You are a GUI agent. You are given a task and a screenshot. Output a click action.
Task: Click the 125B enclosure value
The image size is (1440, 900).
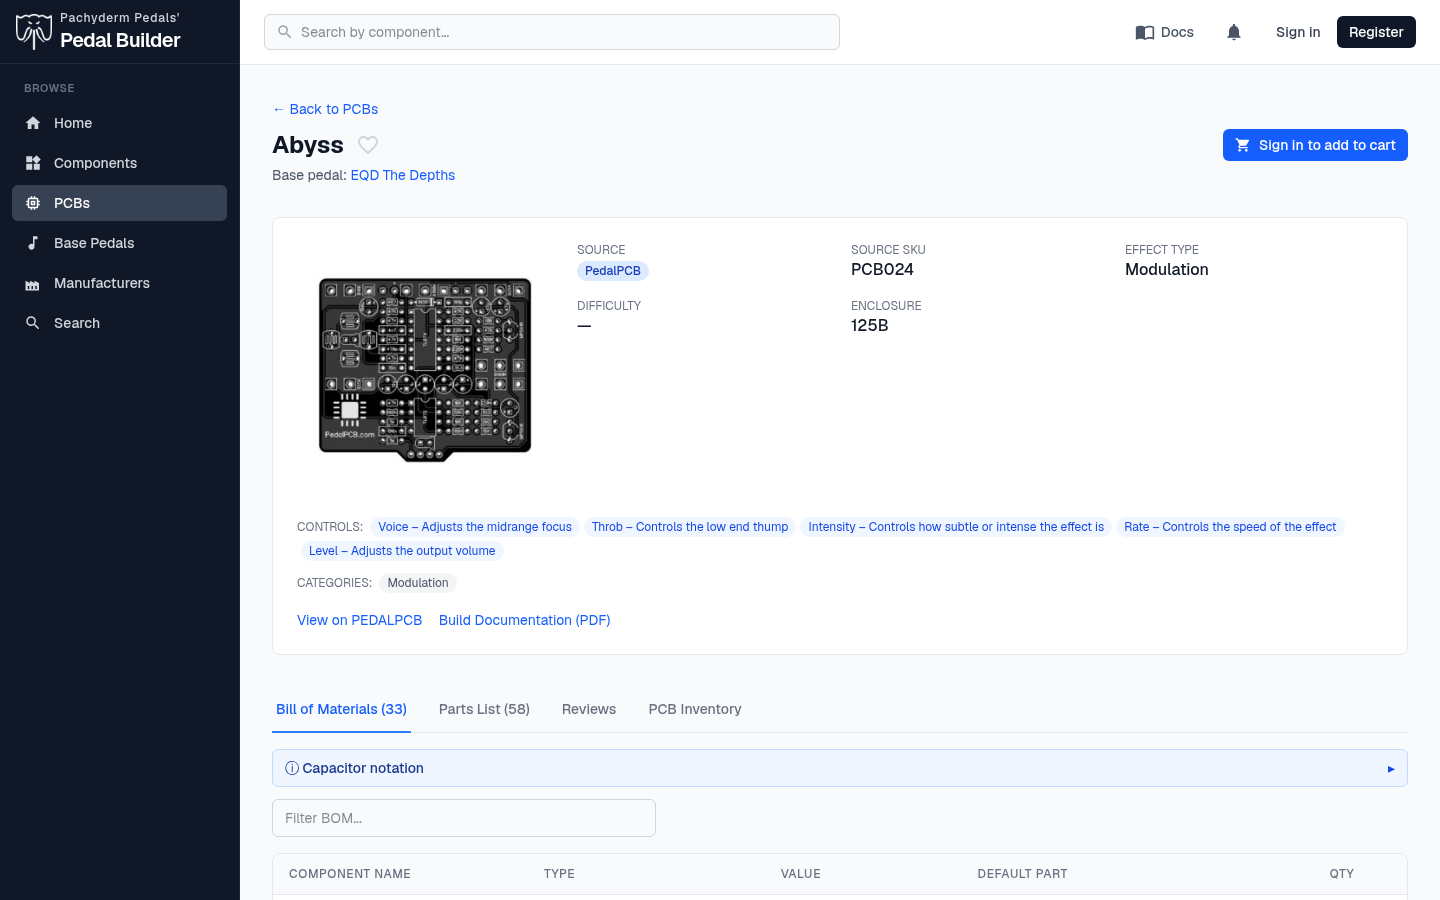[870, 326]
